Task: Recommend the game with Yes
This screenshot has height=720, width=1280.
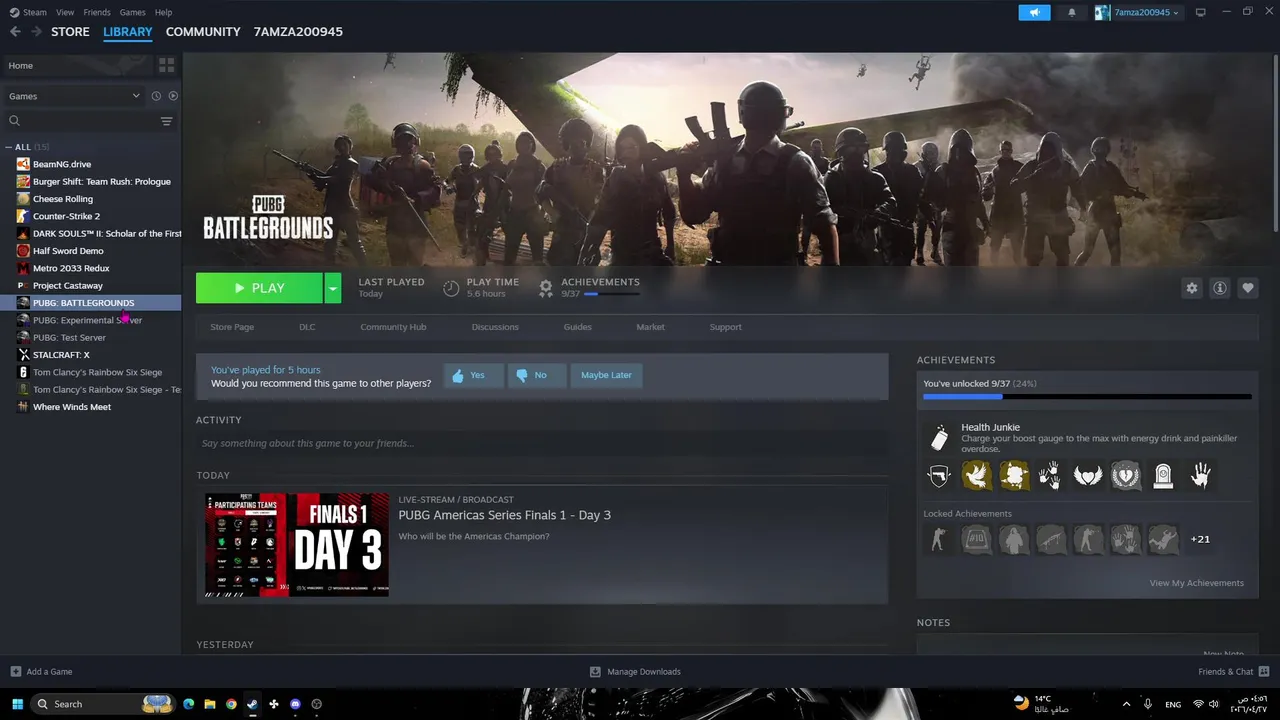Action: point(473,375)
